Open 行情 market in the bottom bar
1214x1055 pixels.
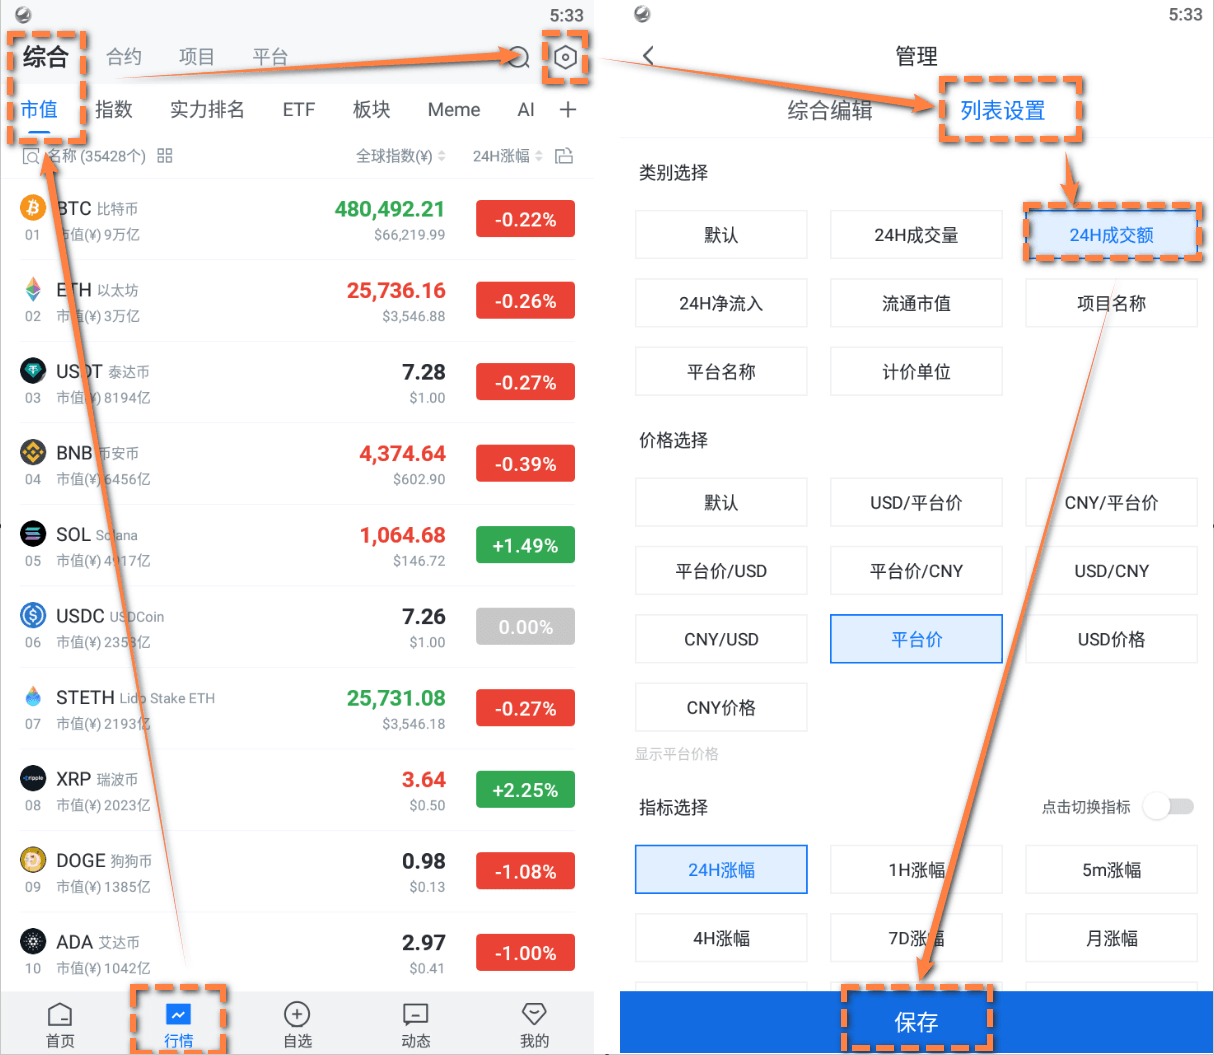pos(179,1025)
